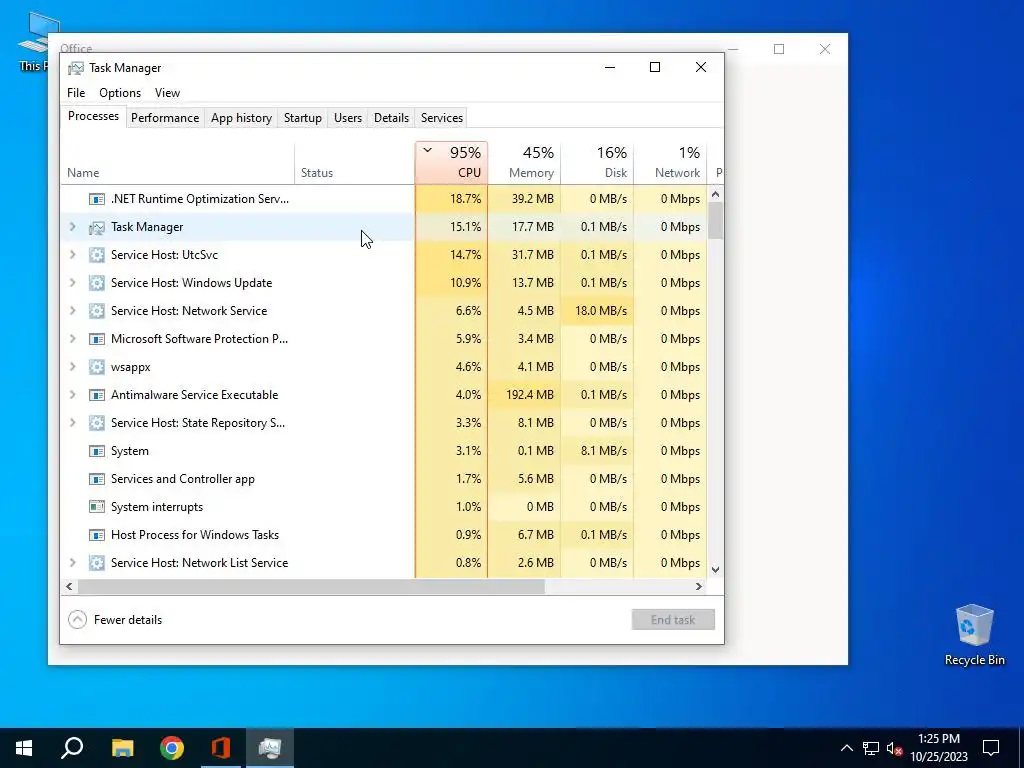
Task: Expand Service Host: Network List Service group
Action: (x=72, y=563)
